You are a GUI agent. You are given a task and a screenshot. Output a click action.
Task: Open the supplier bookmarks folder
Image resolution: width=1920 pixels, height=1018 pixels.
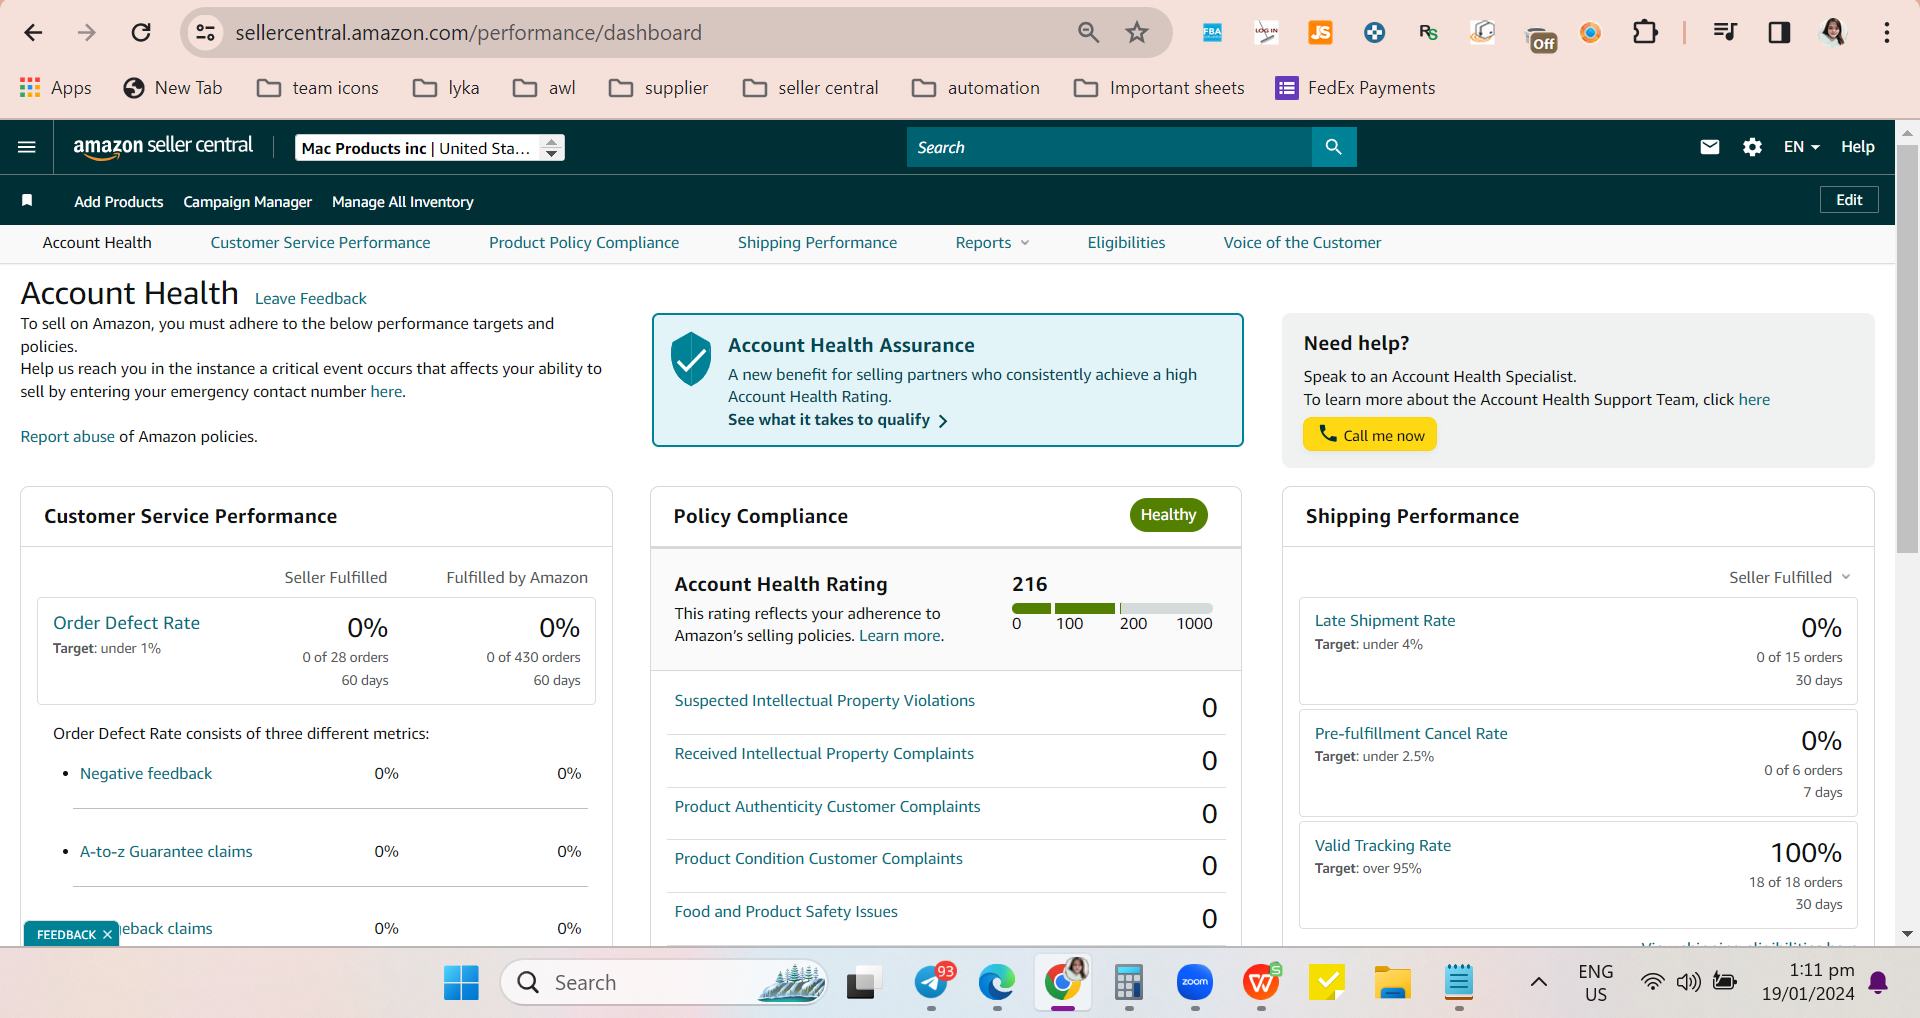(x=659, y=88)
